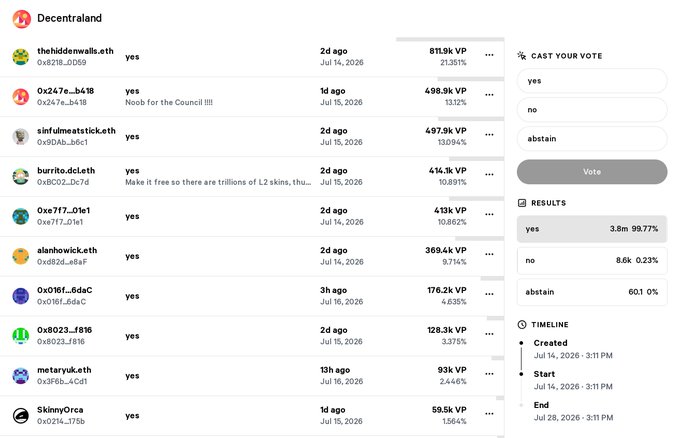Viewport: 680px width, 438px height.
Task: Click the no result bar 0.23%
Action: [592, 261]
